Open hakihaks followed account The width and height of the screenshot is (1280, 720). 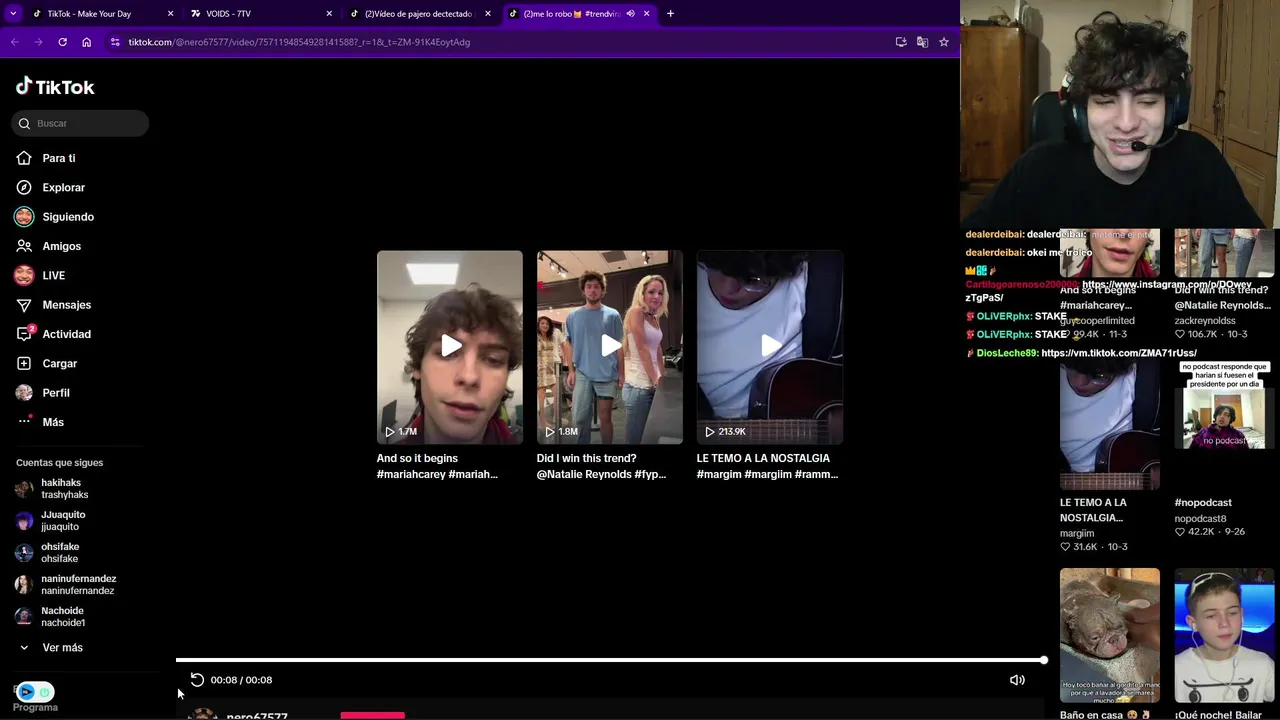pos(66,489)
